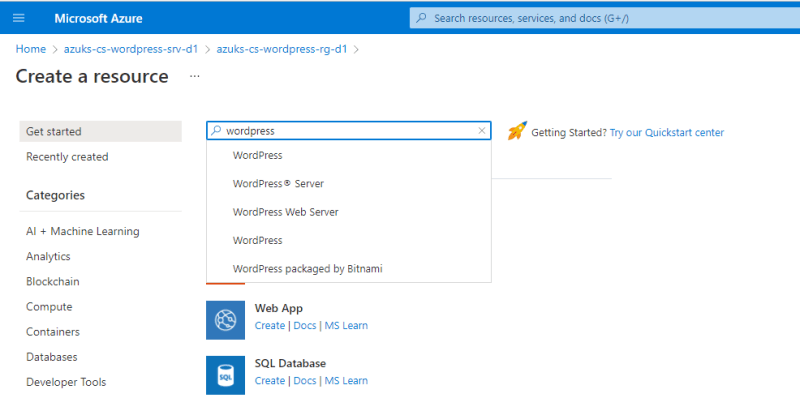Focus the global search resources box
This screenshot has width=800, height=398.
(x=605, y=18)
